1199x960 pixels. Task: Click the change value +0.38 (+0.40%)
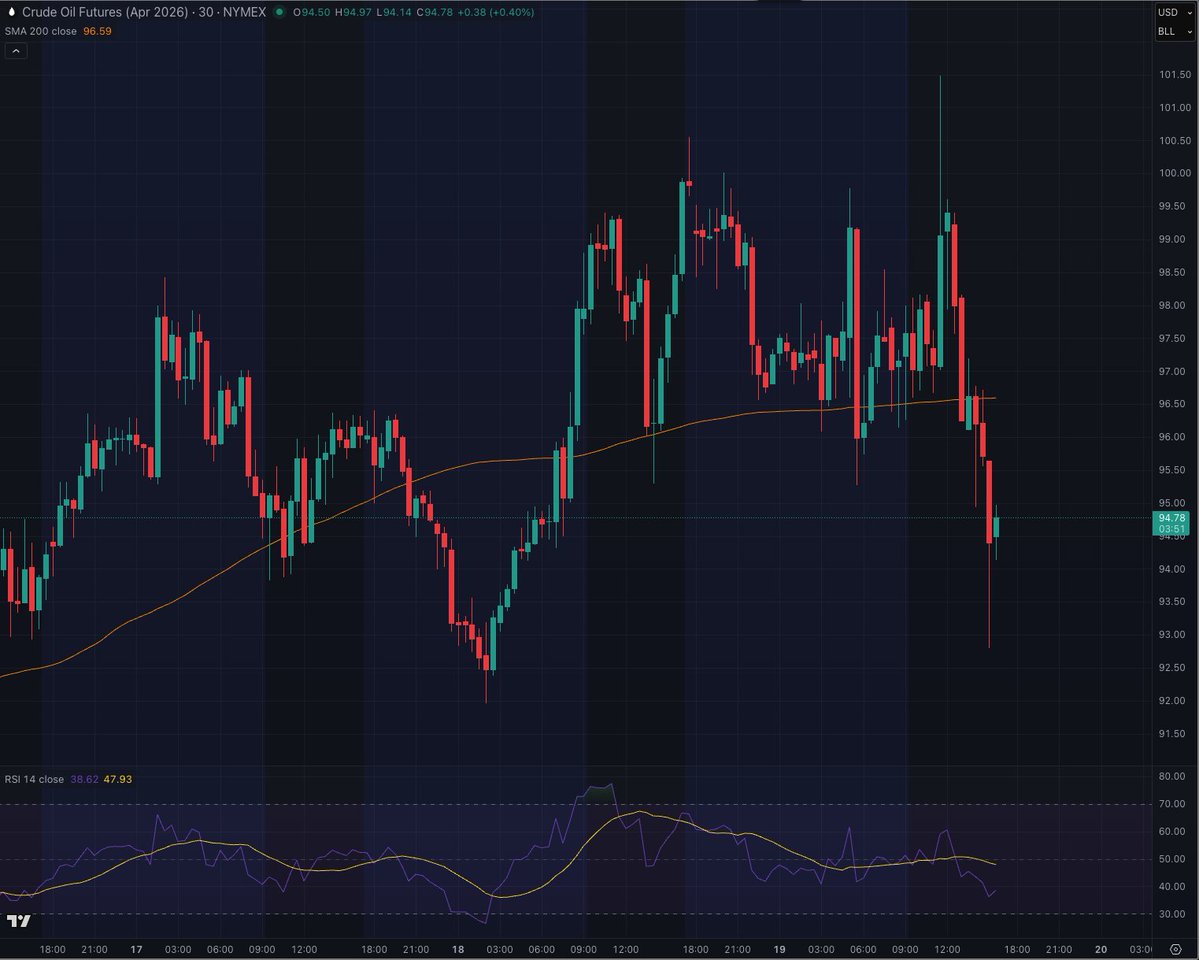[496, 12]
